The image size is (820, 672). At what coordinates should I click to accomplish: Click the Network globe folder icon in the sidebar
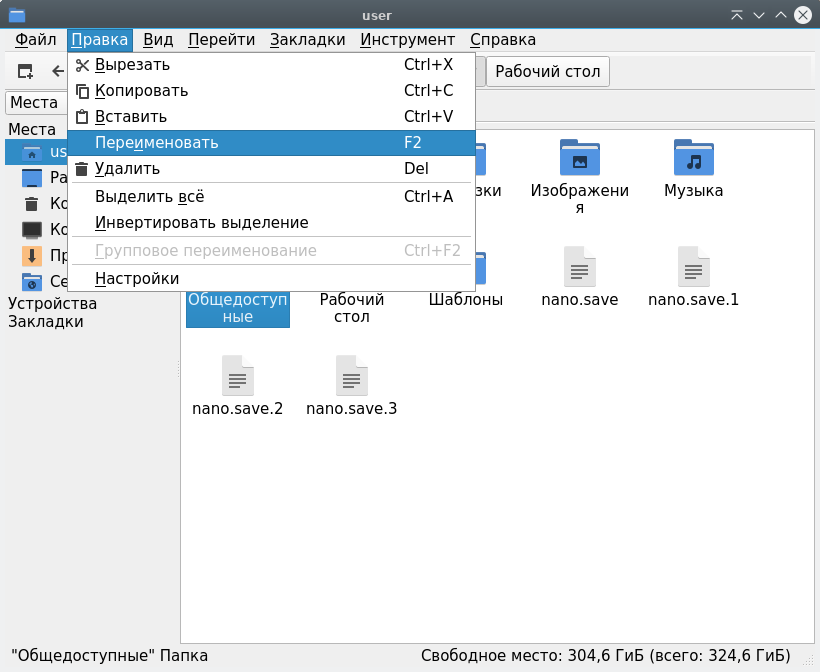pos(32,282)
